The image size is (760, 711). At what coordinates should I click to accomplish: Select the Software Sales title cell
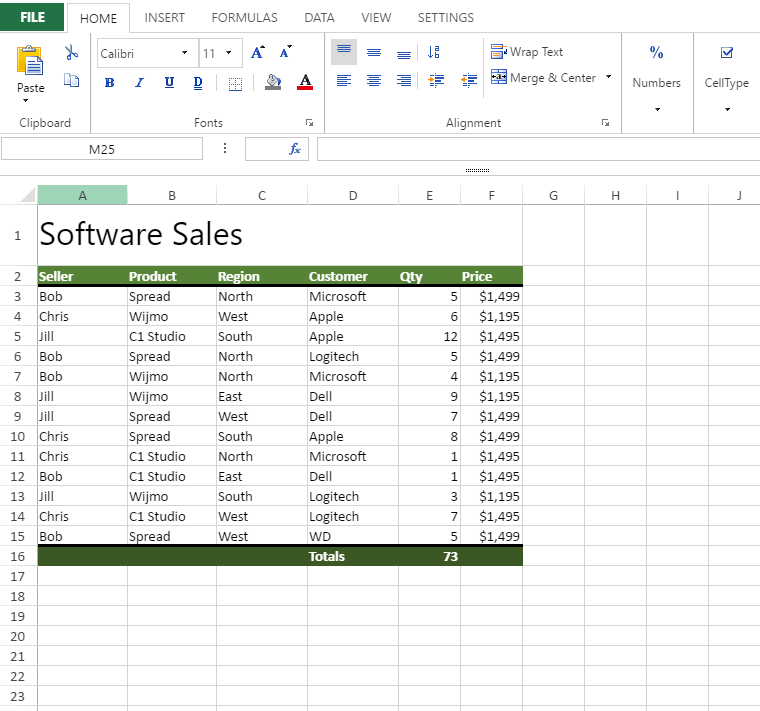(280, 235)
